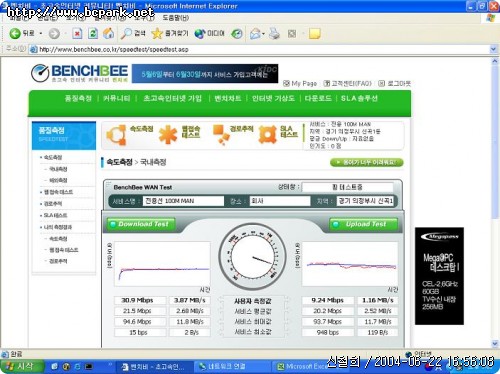Print the page with the printer icon
The height and width of the screenshot is (374, 500).
[274, 33]
